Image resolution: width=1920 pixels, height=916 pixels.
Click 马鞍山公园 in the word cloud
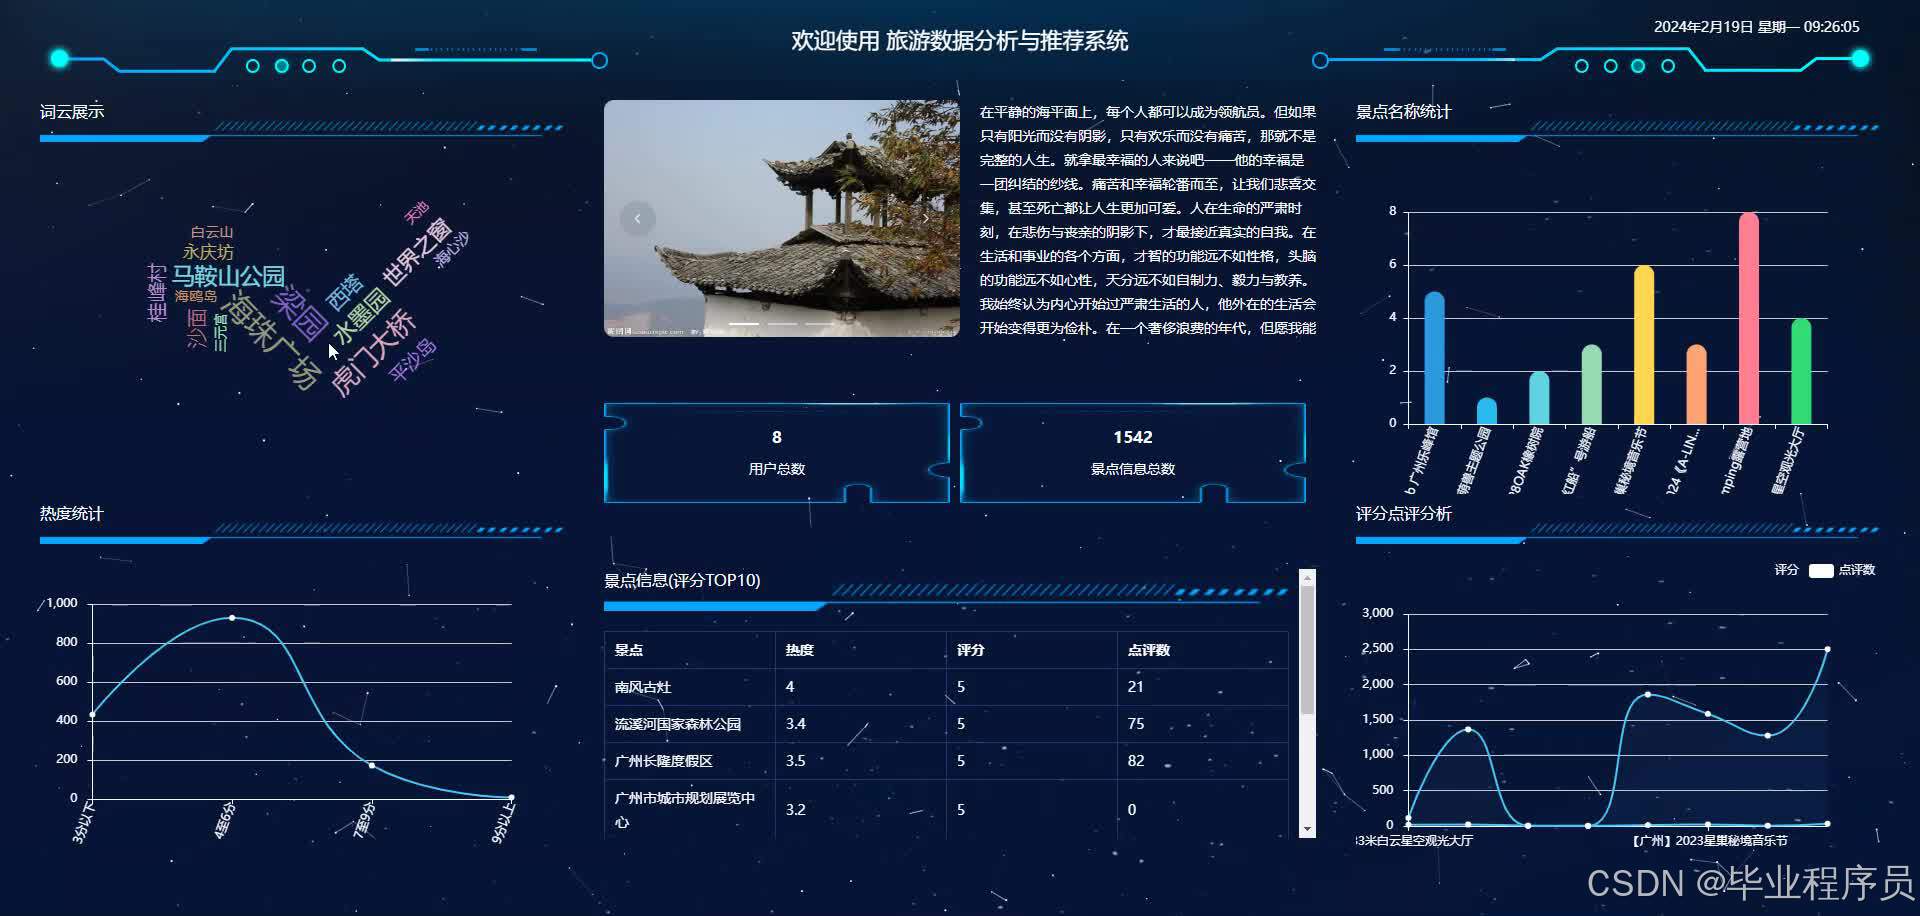pyautogui.click(x=229, y=277)
